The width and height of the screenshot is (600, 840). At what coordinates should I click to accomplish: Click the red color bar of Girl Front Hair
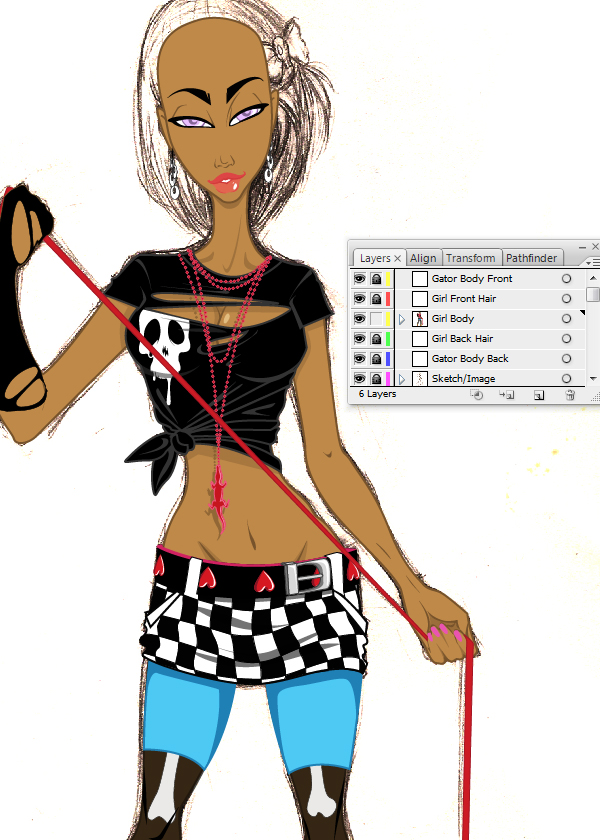pyautogui.click(x=388, y=298)
